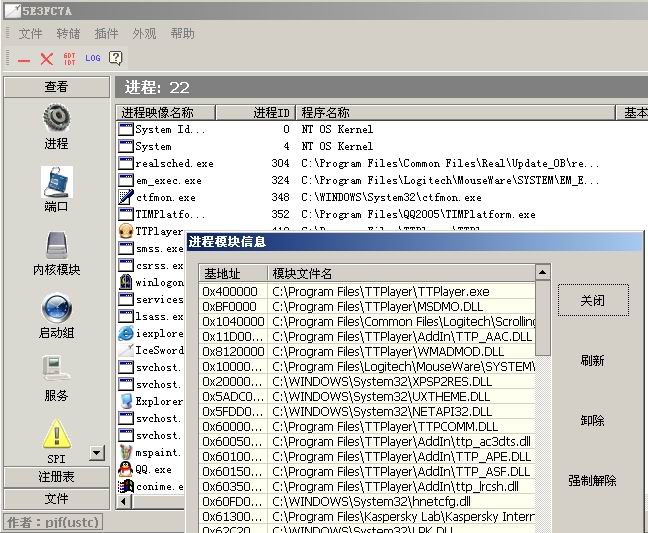Image resolution: width=648 pixels, height=533 pixels.
Task: Click the sidebar scroll down arrow near SPI
Action: click(97, 453)
